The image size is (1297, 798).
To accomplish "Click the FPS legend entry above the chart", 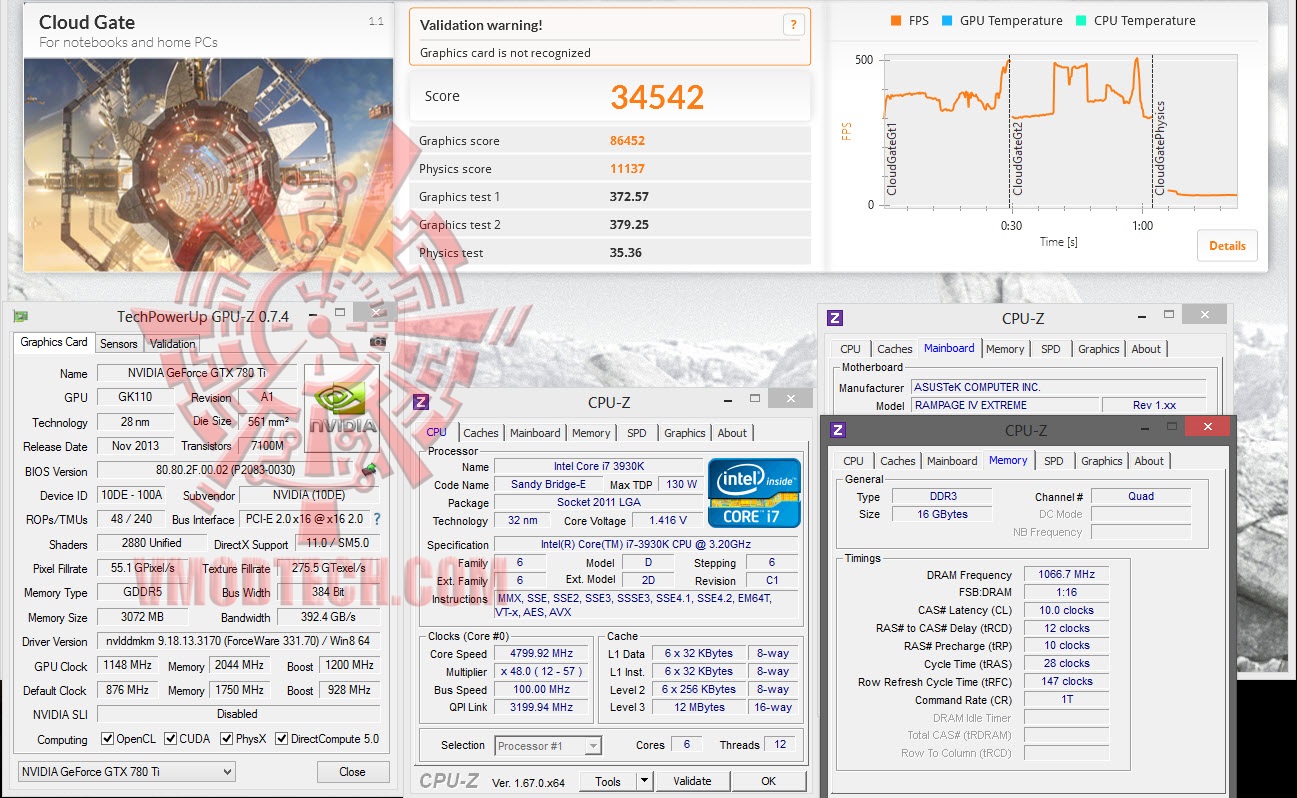I will click(909, 20).
